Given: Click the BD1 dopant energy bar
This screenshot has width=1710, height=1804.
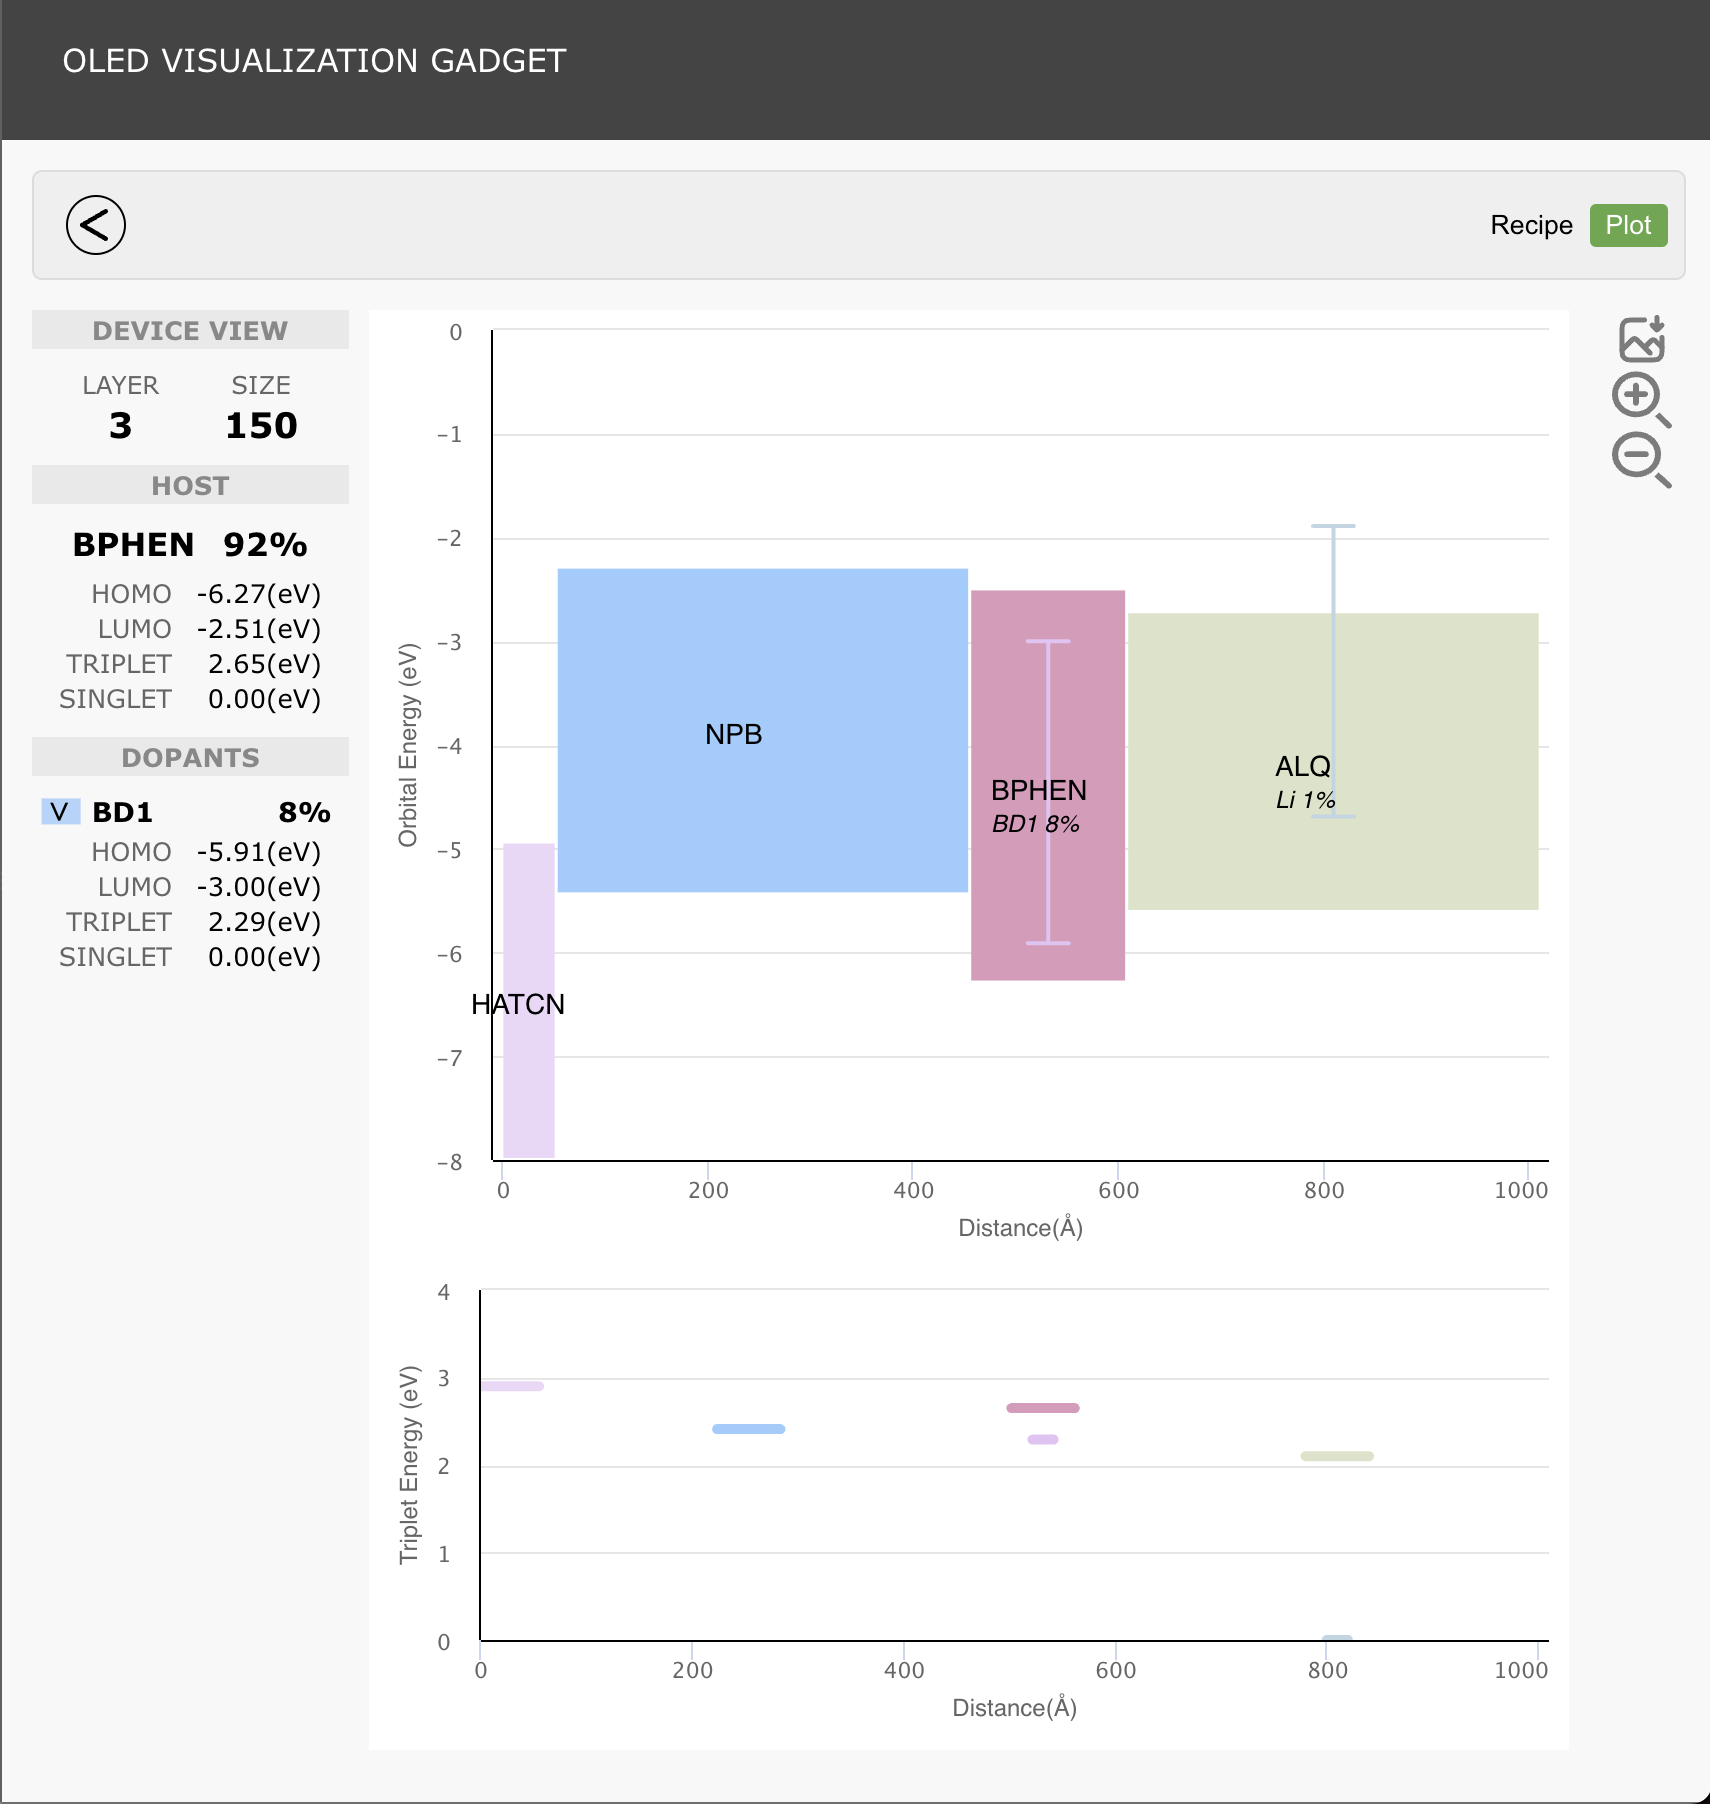Looking at the screenshot, I should coord(1048,740).
